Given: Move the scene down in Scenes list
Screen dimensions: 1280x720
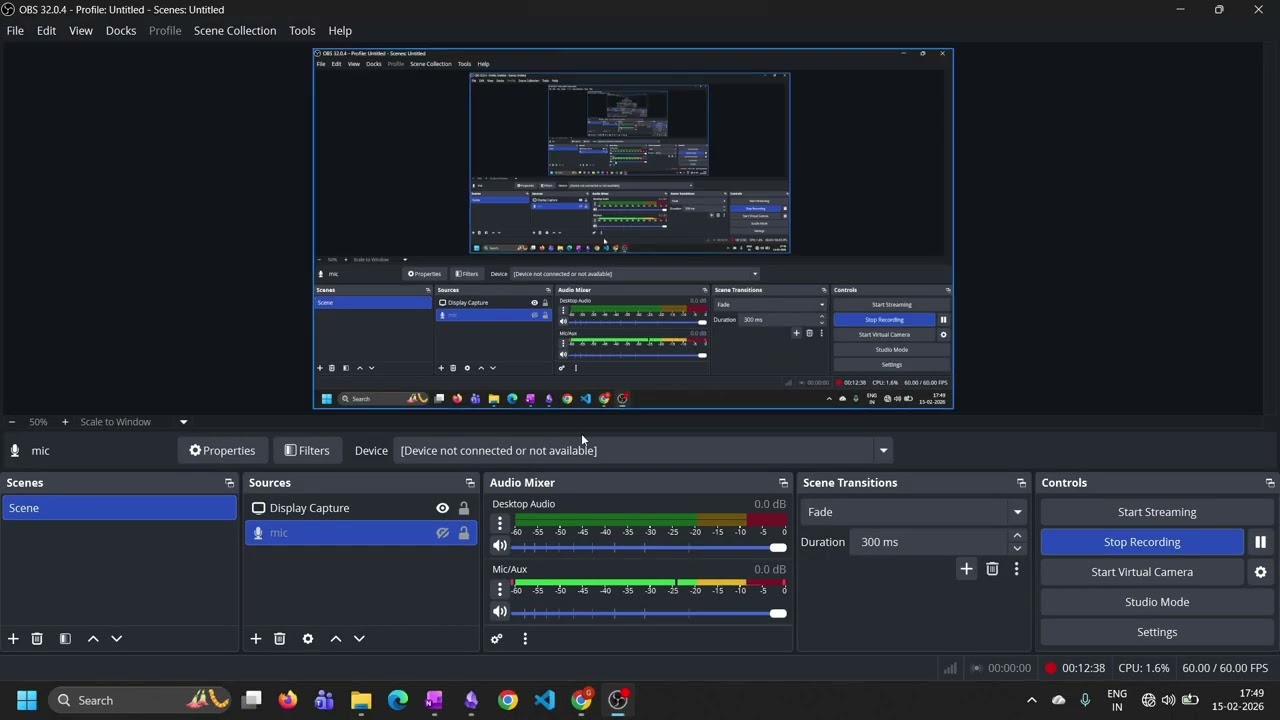Looking at the screenshot, I should click(x=116, y=639).
